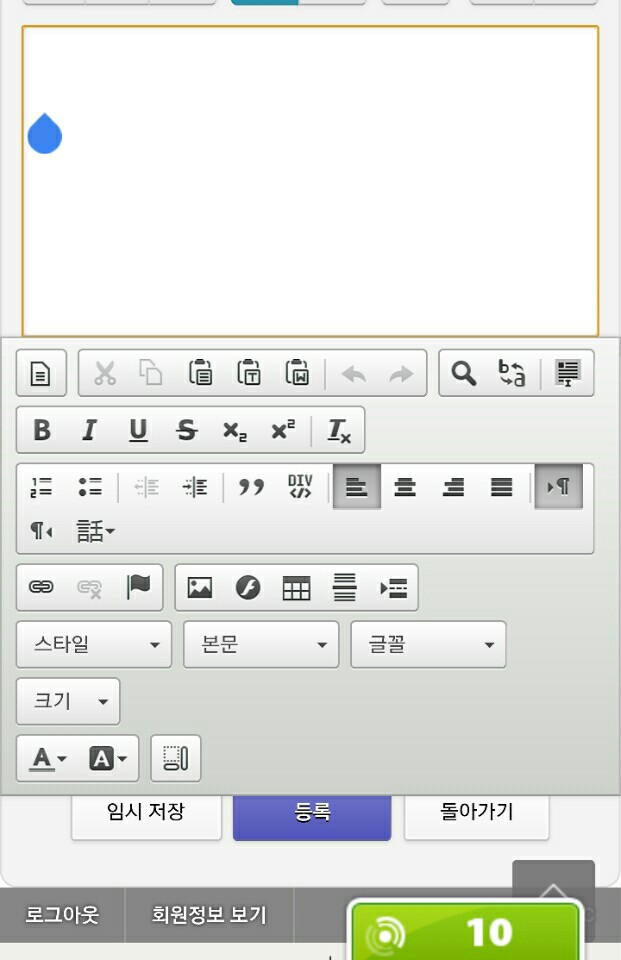Toggle superscript formatting
Image resolution: width=621 pixels, height=960 pixels.
pyautogui.click(x=283, y=430)
